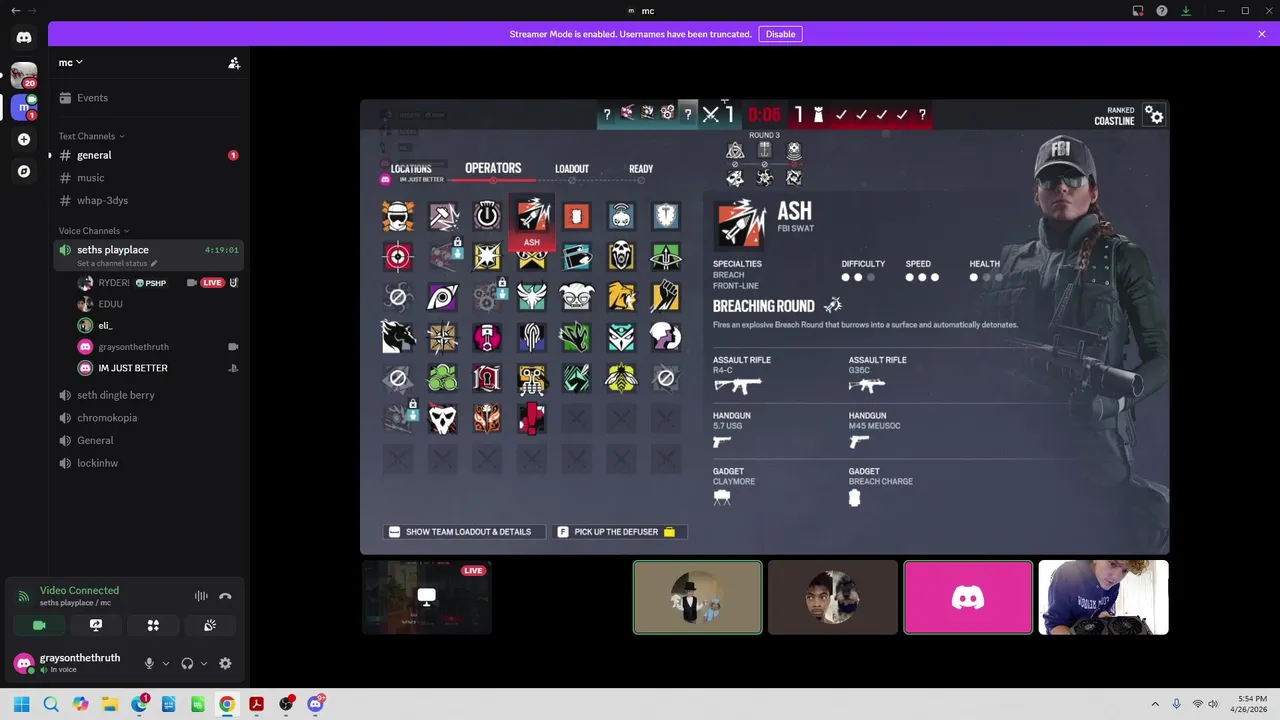The width and height of the screenshot is (1280, 720).
Task: Open the soundboard button
Action: [x=210, y=625]
